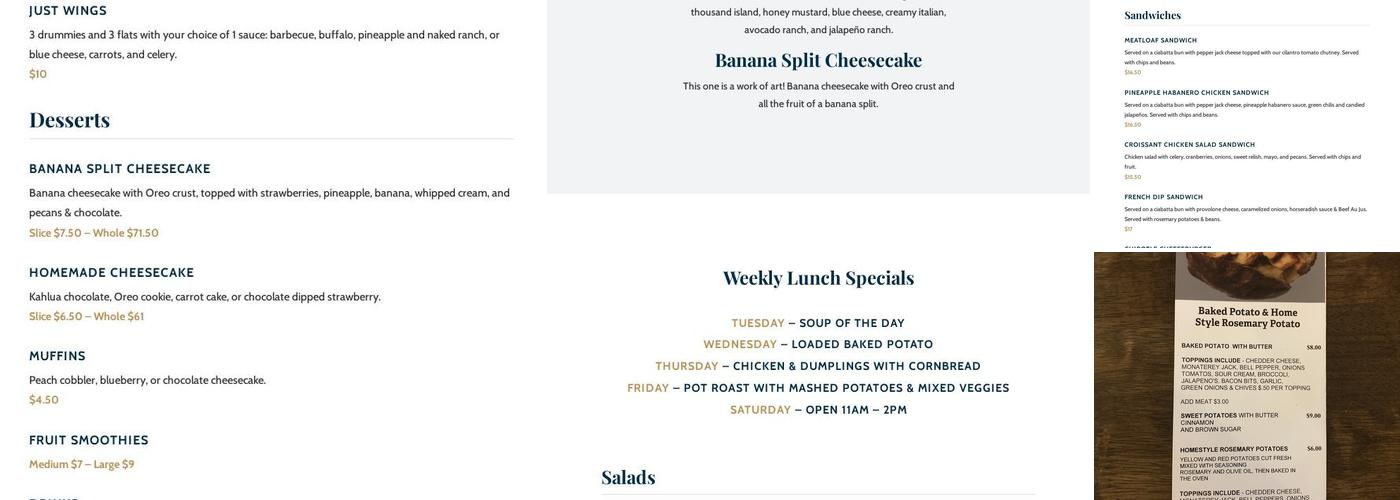Select the Croissant Chicken Salad Sandwich item
The height and width of the screenshot is (500, 1400).
point(1189,145)
